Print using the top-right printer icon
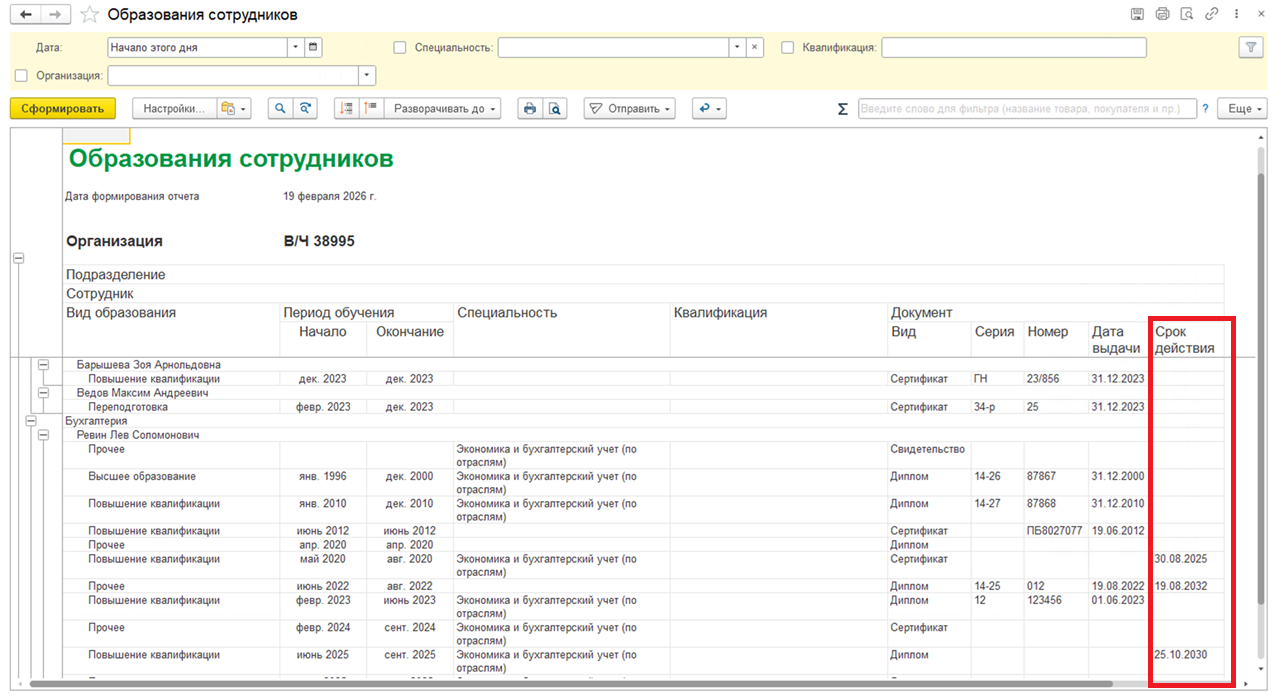Screen dimensions: 1282x698 1162,14
